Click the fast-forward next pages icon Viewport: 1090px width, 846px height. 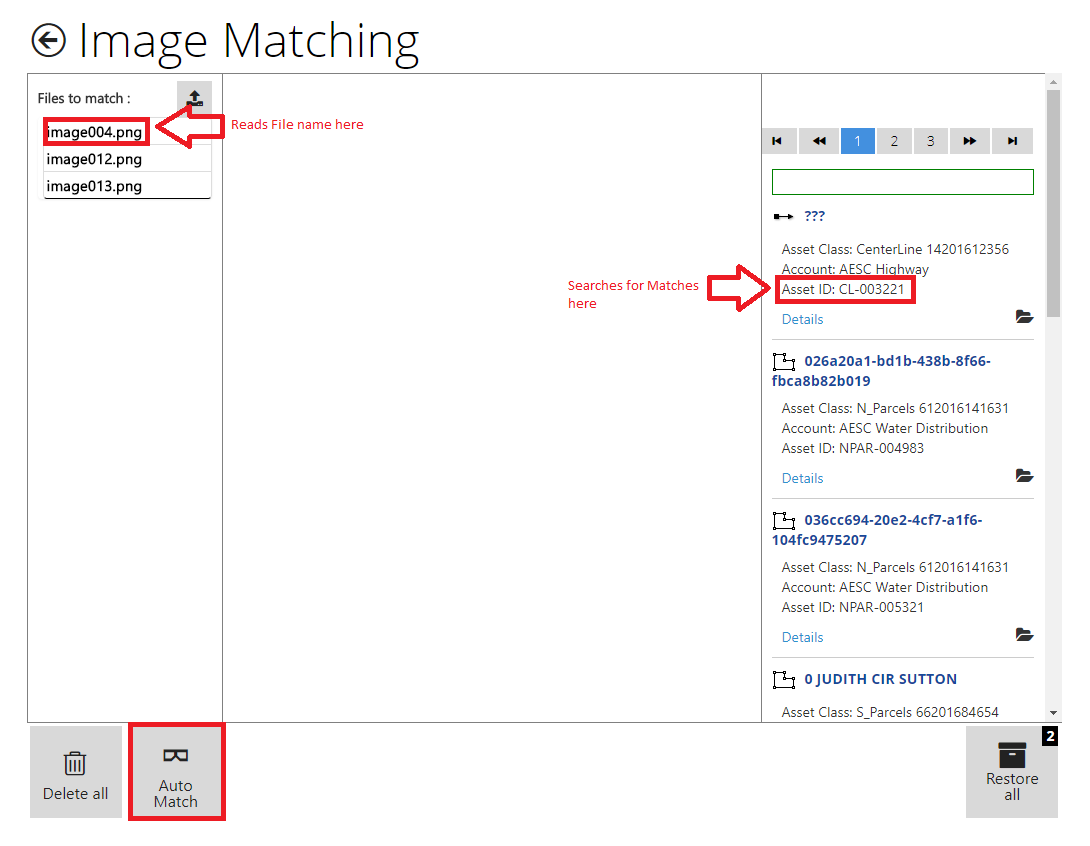pyautogui.click(x=969, y=141)
